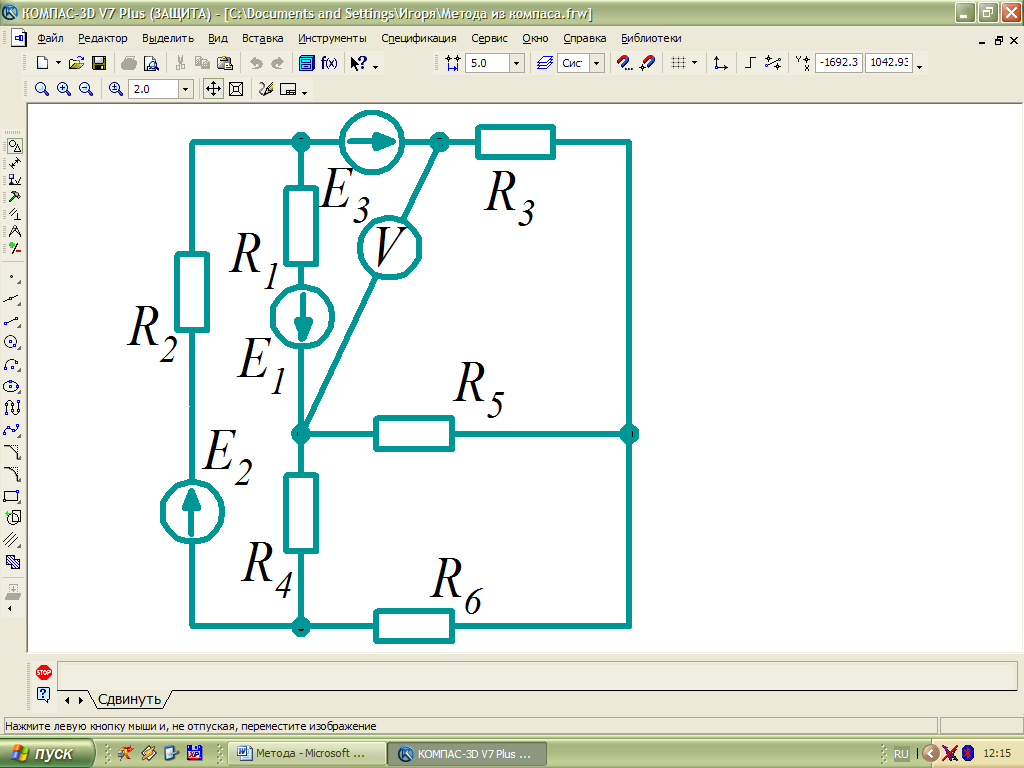The height and width of the screenshot is (768, 1024).
Task: Open the variables f(x) tool
Action: click(x=329, y=63)
